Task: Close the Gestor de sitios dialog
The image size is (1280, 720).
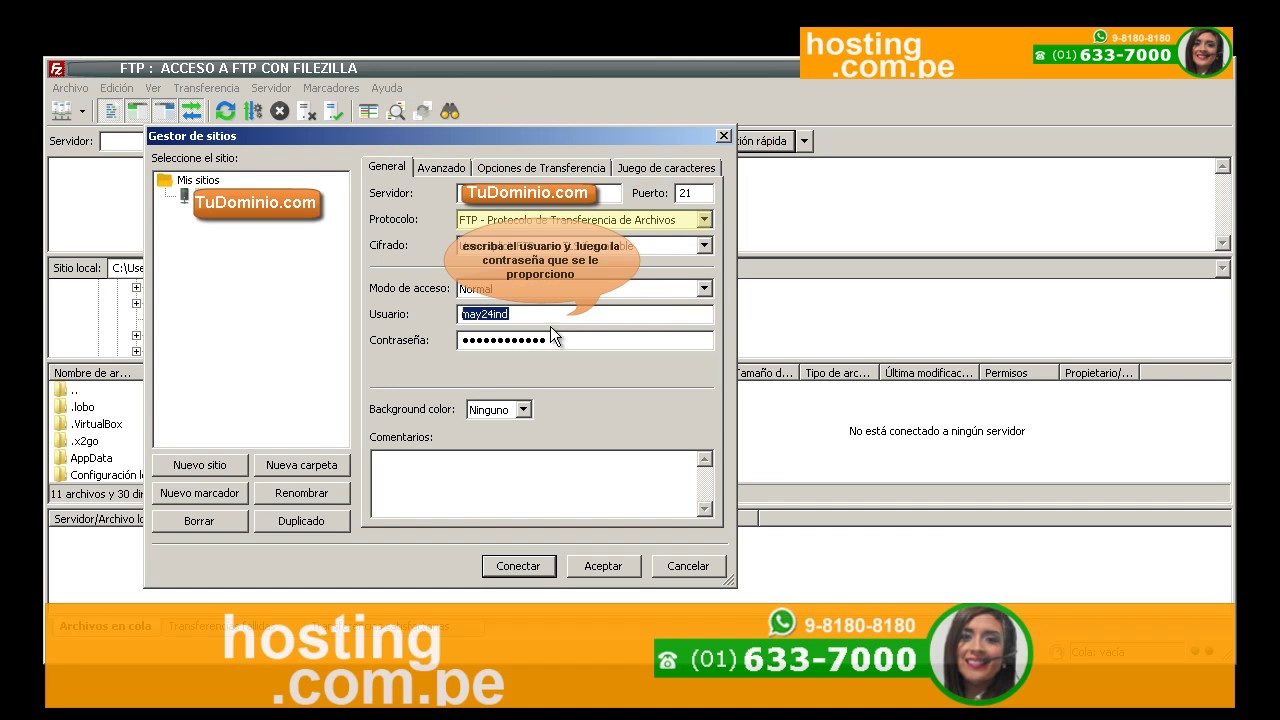Action: 724,136
